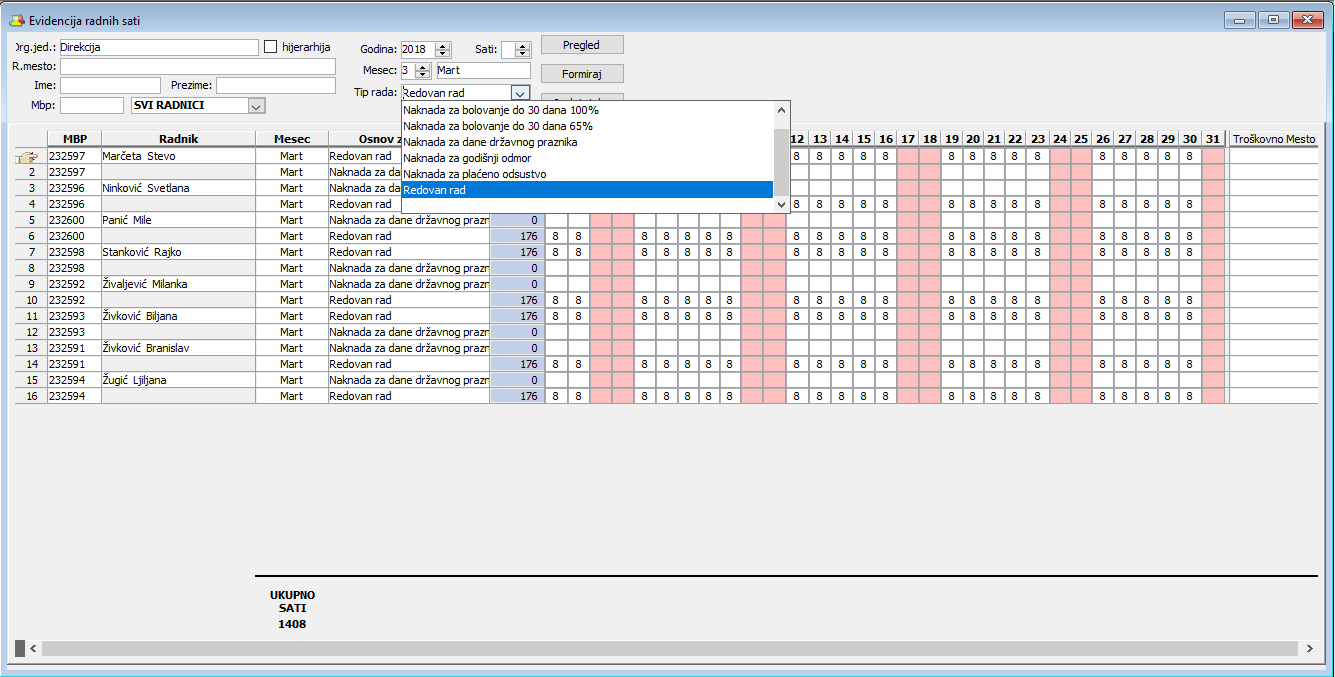Select 'Naknada za godišnji odmor' option

click(x=467, y=158)
